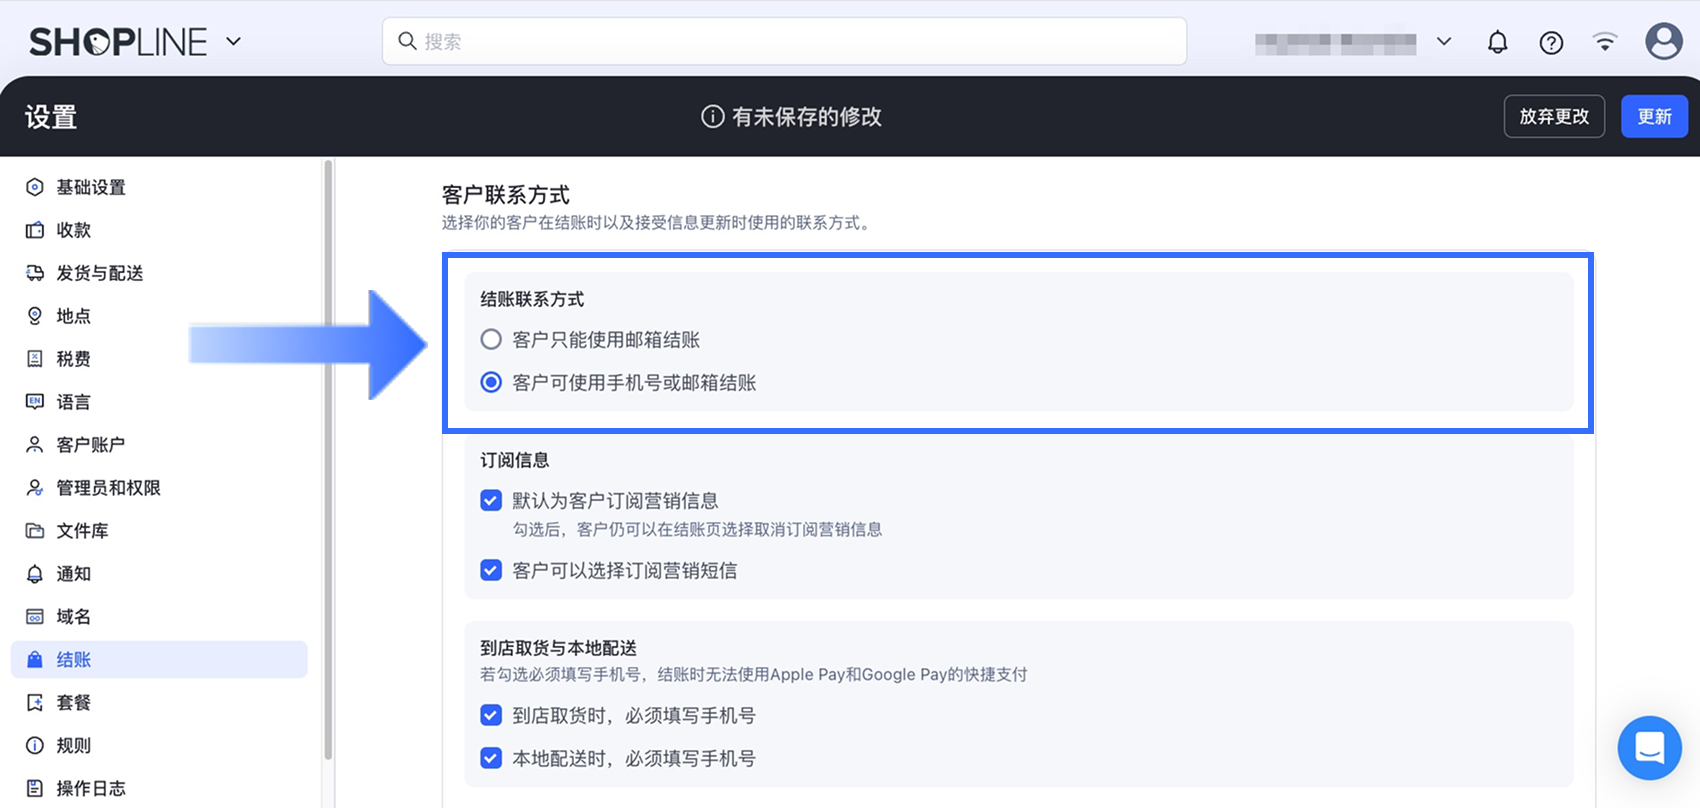Click the 设置 page title
The width and height of the screenshot is (1700, 808).
pyautogui.click(x=51, y=117)
